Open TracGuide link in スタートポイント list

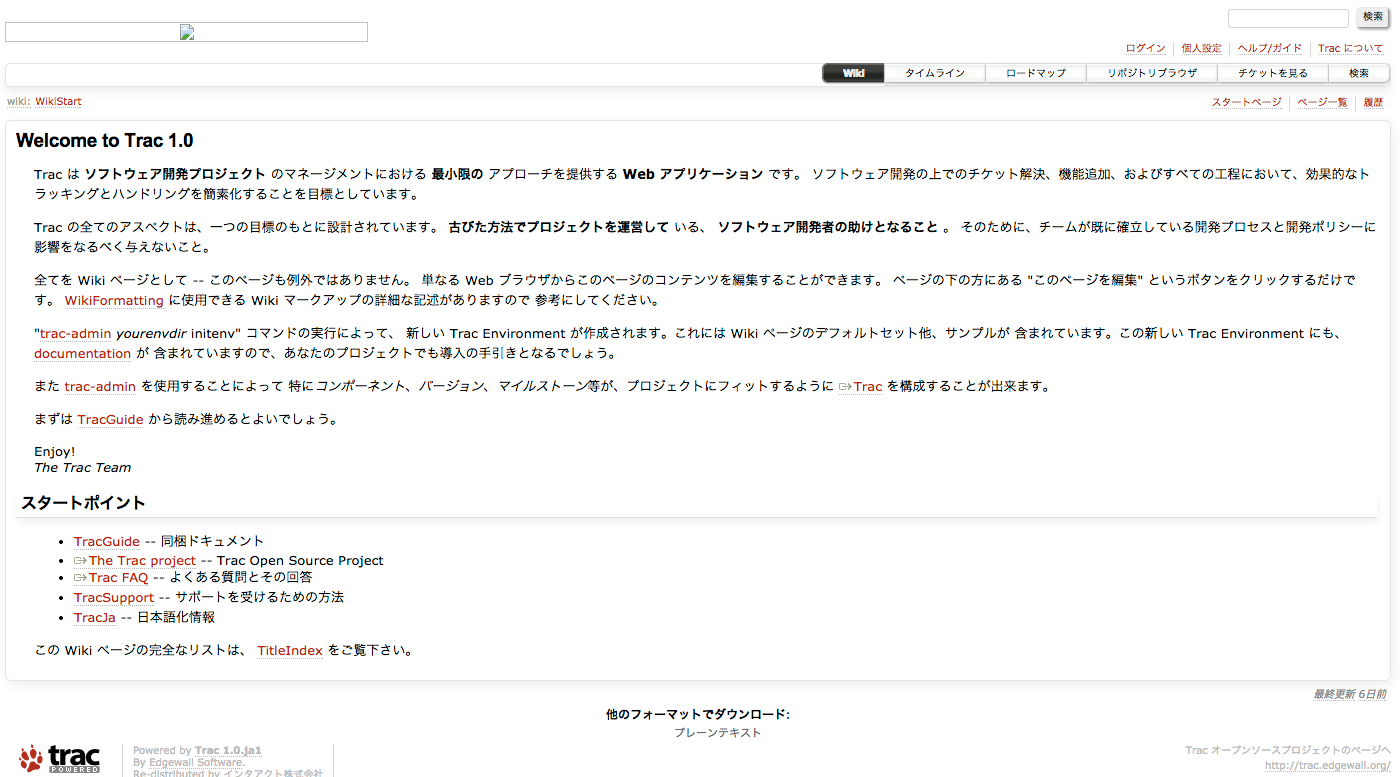(x=107, y=542)
